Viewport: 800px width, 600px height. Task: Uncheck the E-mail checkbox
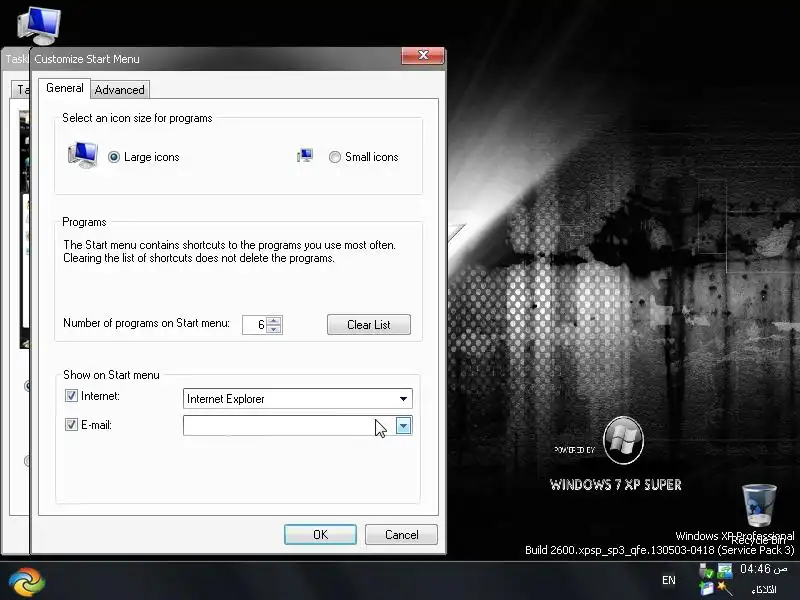pos(71,424)
